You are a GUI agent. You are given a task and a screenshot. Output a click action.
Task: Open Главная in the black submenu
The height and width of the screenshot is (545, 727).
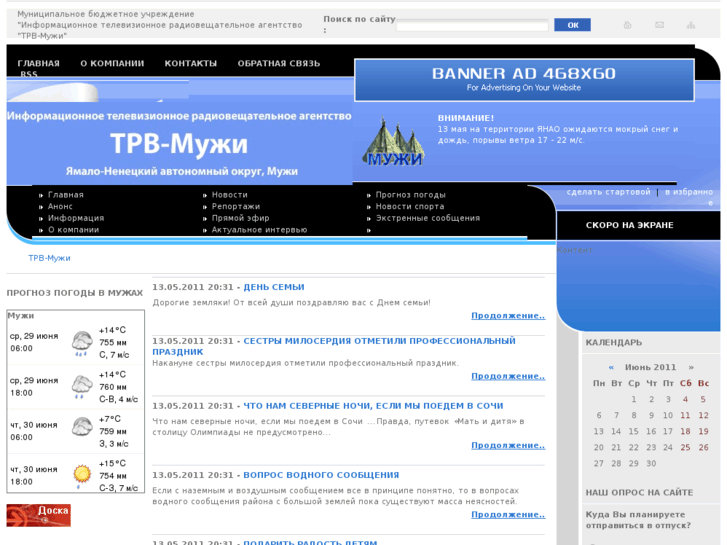66,195
